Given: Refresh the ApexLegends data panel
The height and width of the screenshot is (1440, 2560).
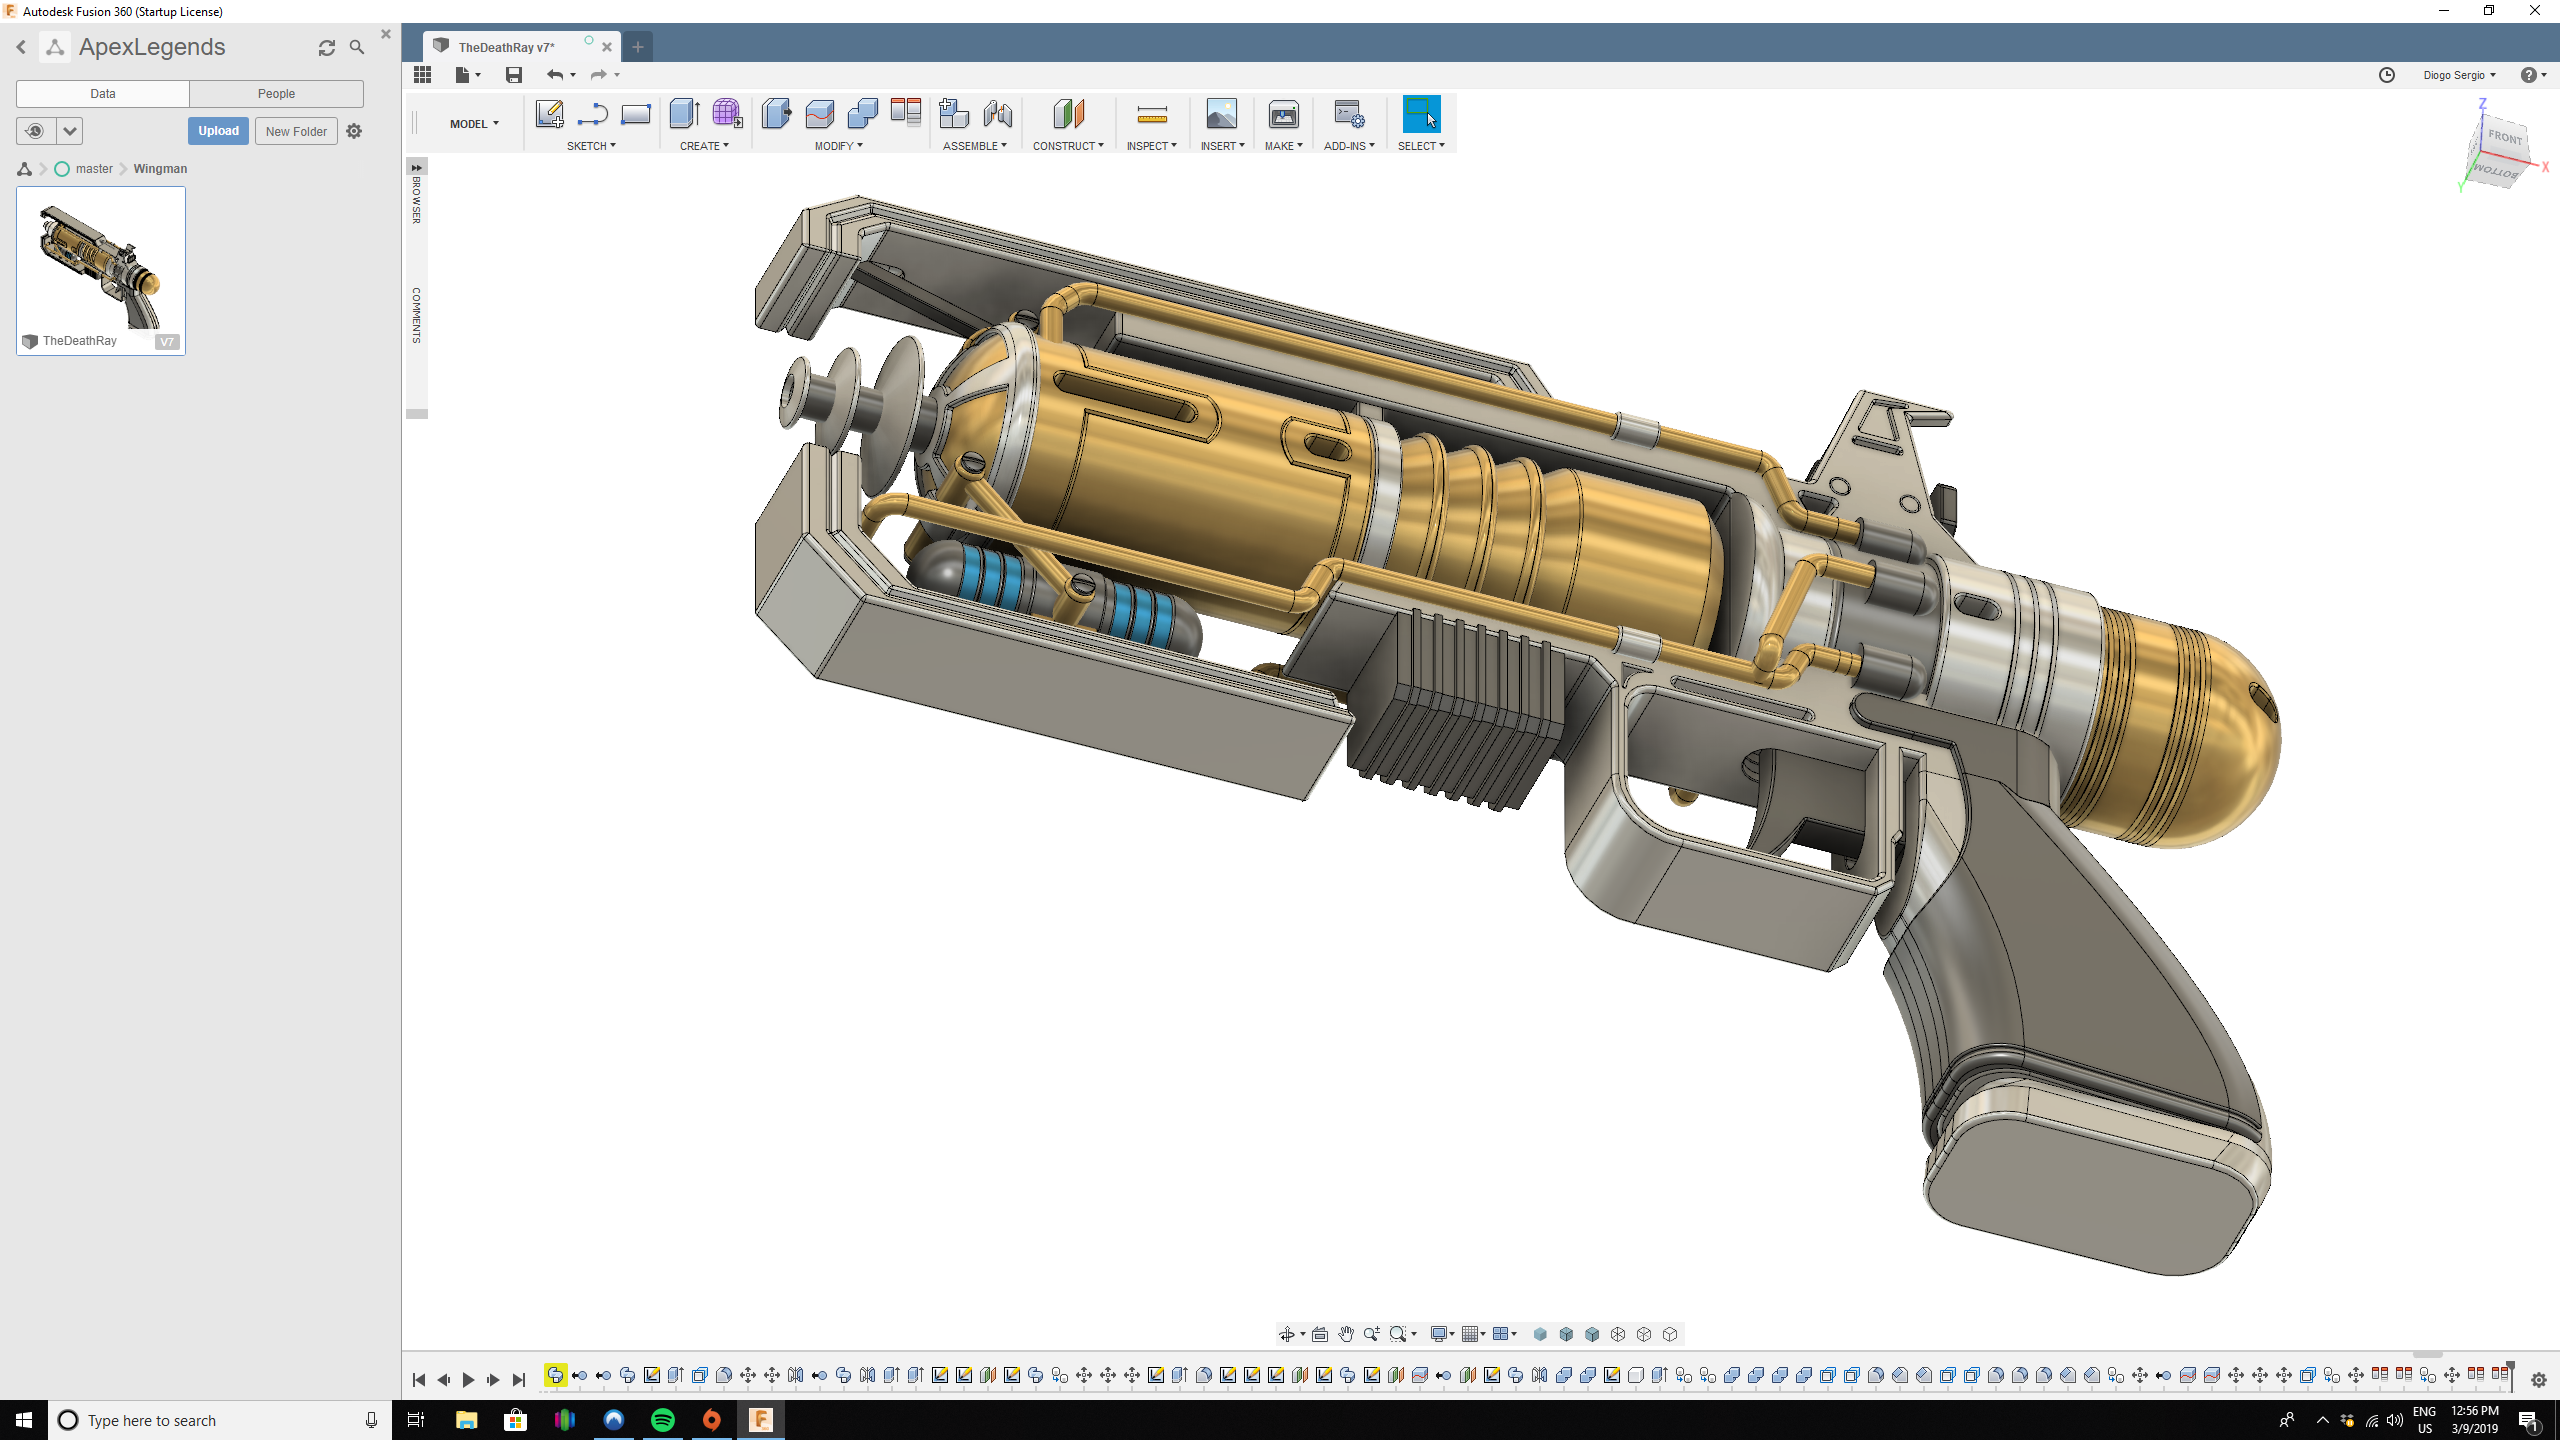Looking at the screenshot, I should point(327,47).
